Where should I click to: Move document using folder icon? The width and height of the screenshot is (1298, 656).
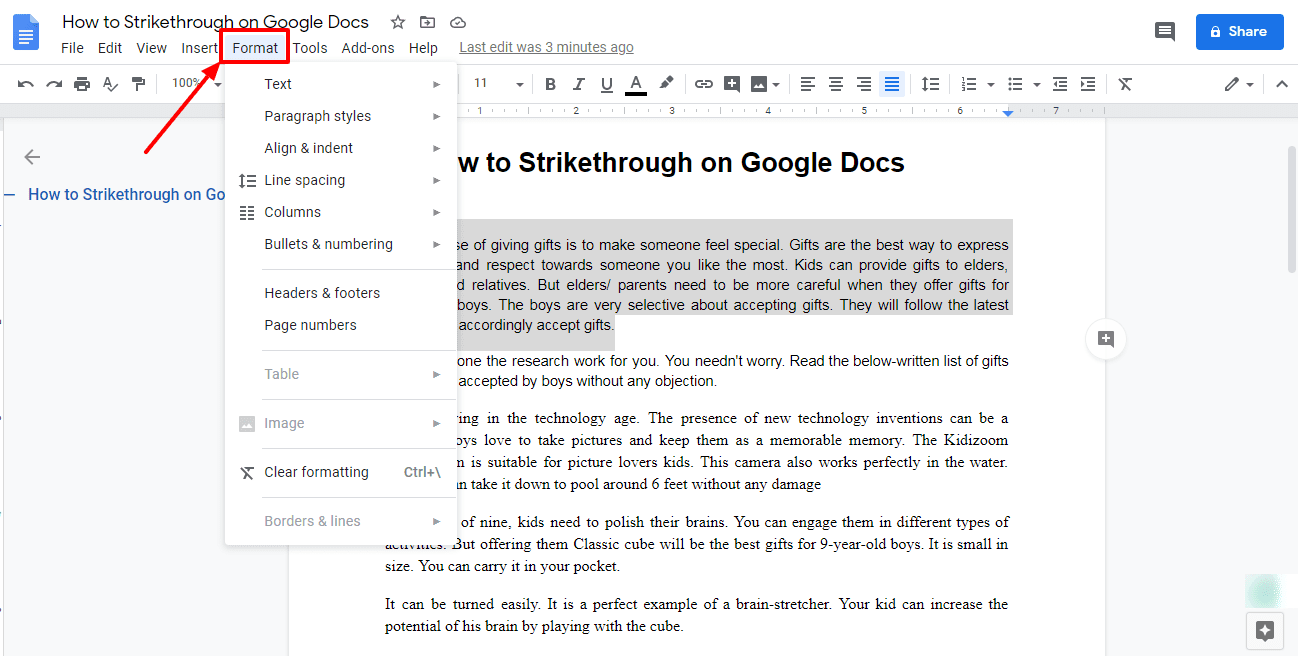427,22
